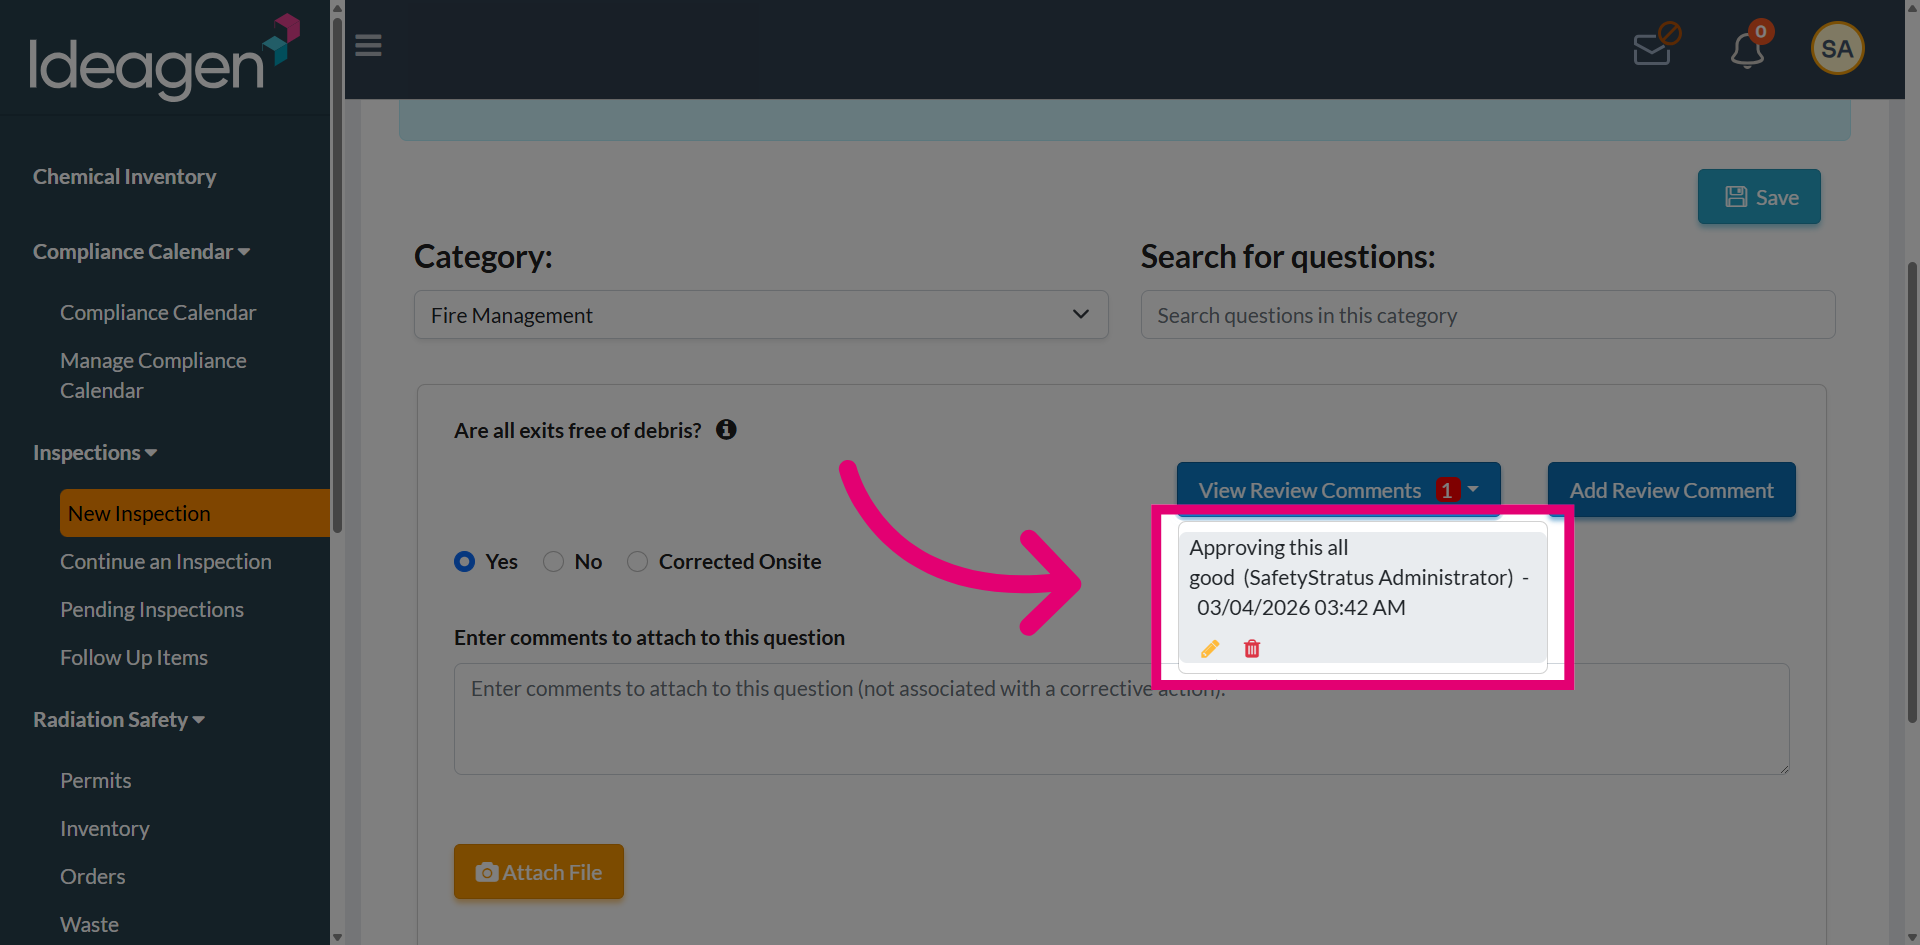Open Radiation Safety Permits
Viewport: 1920px width, 945px height.
(96, 781)
